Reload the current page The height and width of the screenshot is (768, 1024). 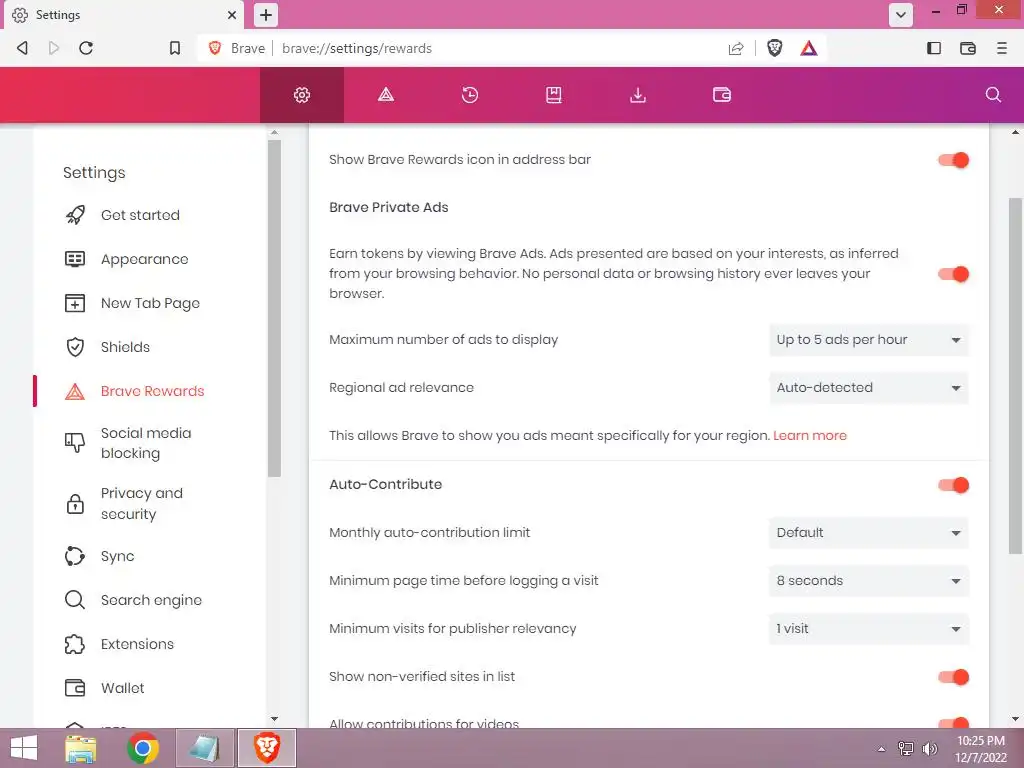point(86,48)
